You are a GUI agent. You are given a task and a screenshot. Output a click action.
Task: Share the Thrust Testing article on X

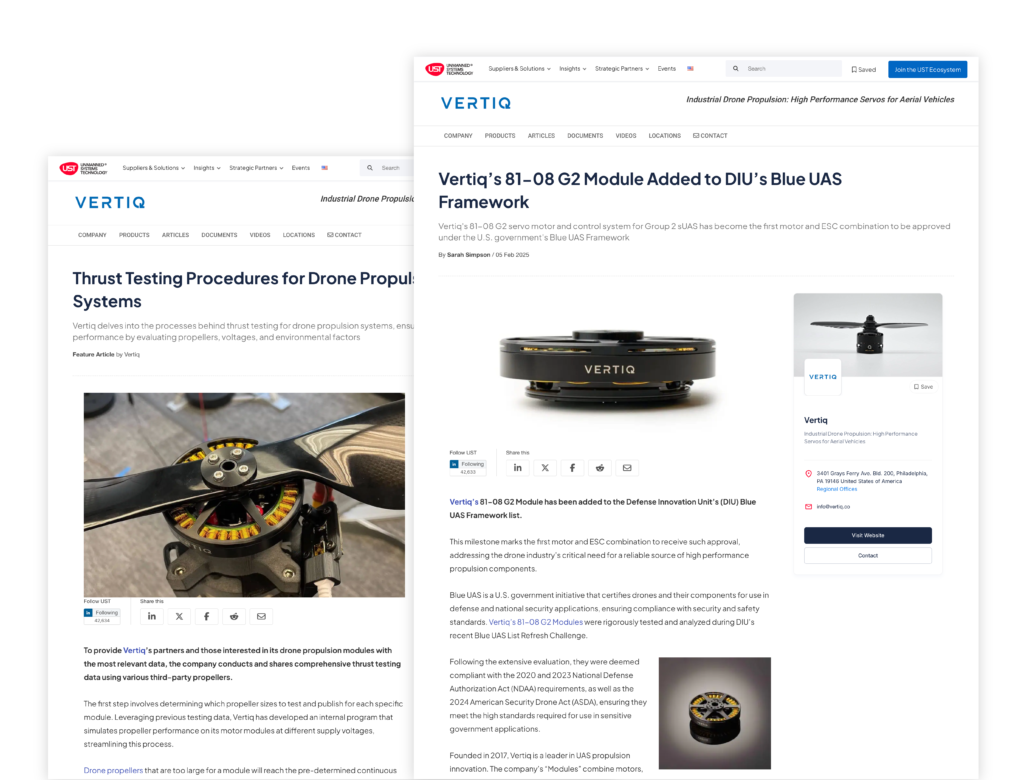point(179,616)
